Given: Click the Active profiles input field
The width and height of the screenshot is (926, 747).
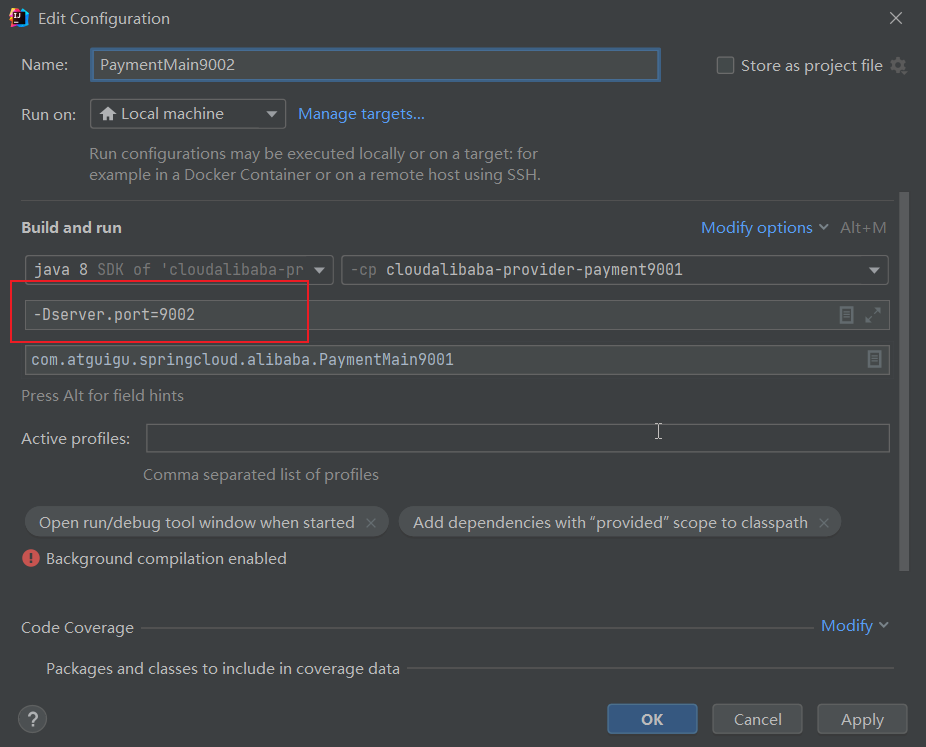Looking at the screenshot, I should click(x=517, y=438).
